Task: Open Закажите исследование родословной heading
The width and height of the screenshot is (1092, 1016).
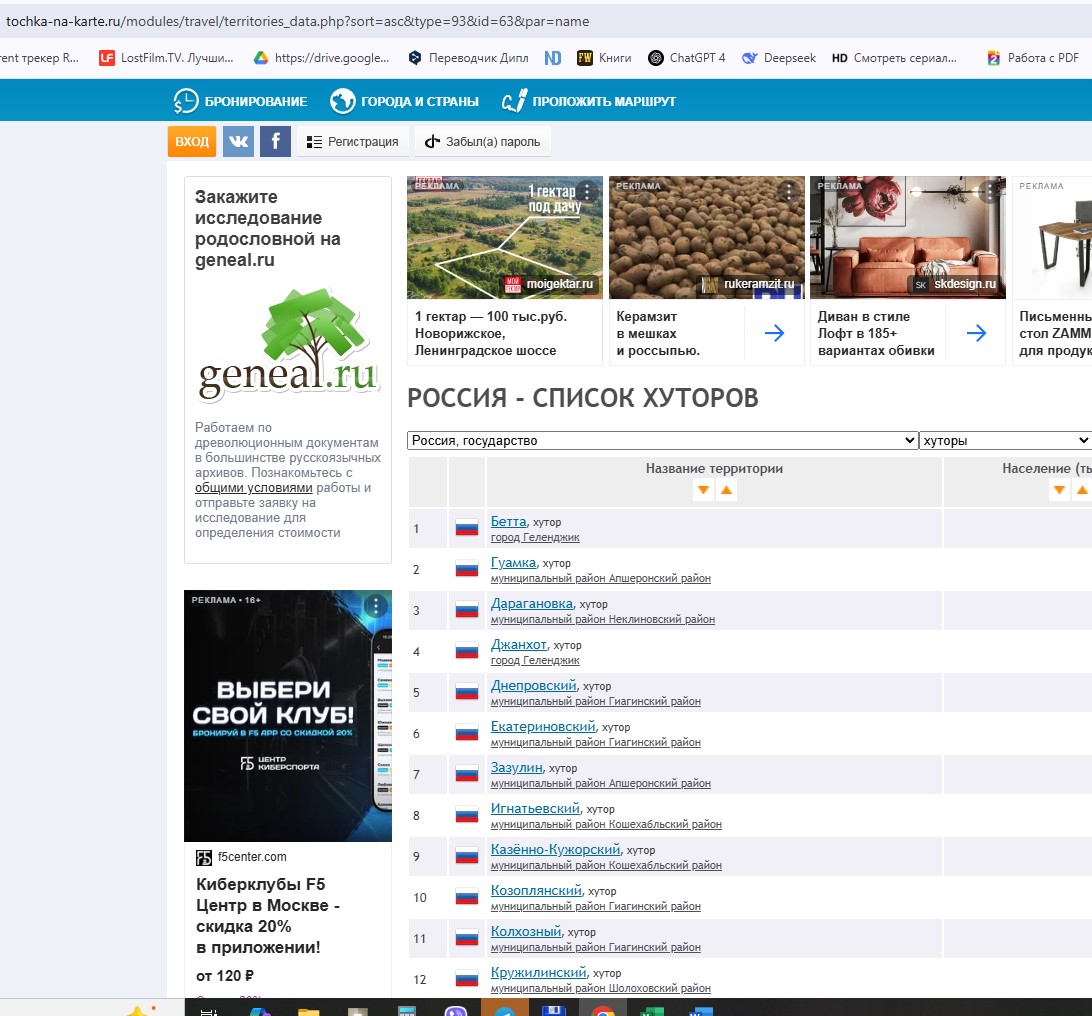Action: pos(268,228)
